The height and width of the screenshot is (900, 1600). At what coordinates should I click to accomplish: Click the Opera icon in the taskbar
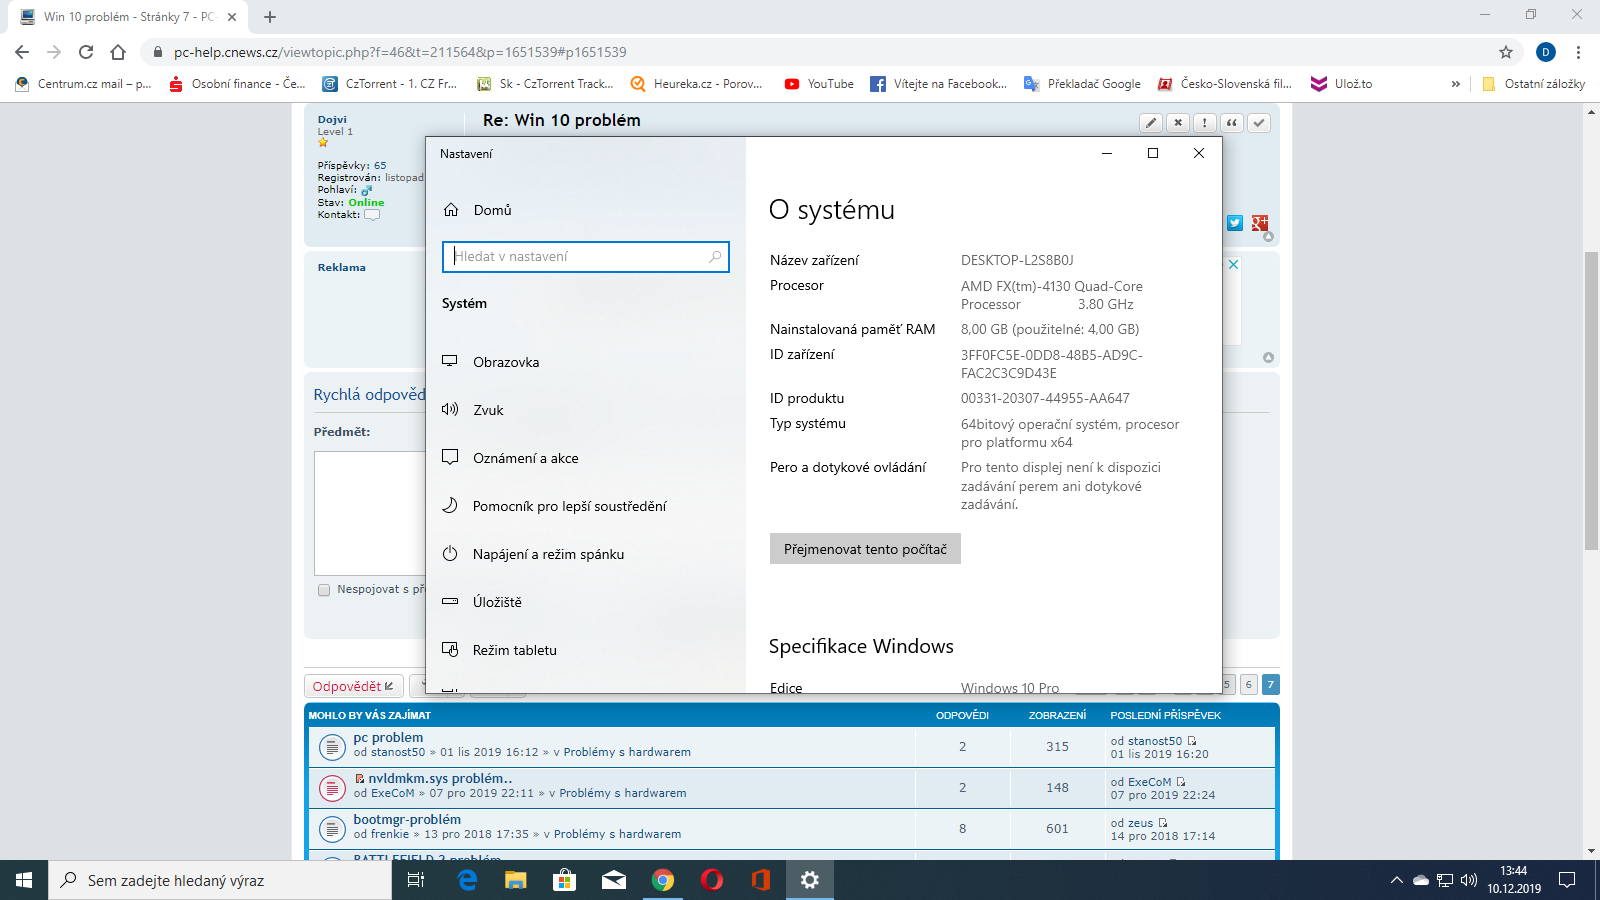pos(712,880)
